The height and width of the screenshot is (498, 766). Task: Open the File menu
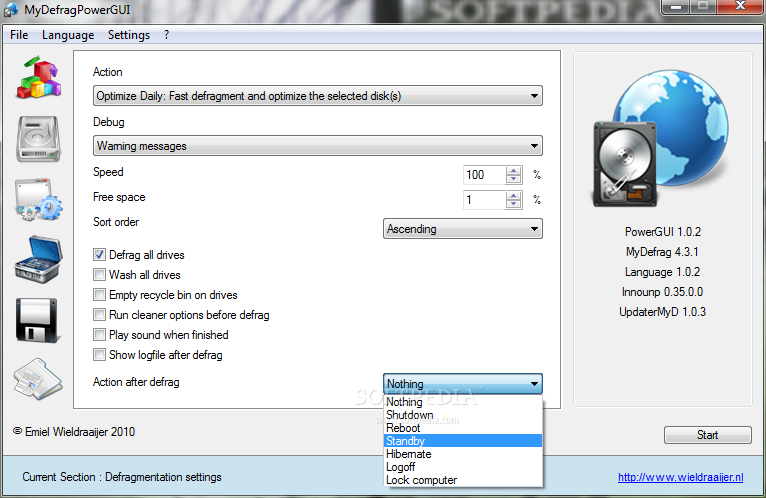[19, 35]
